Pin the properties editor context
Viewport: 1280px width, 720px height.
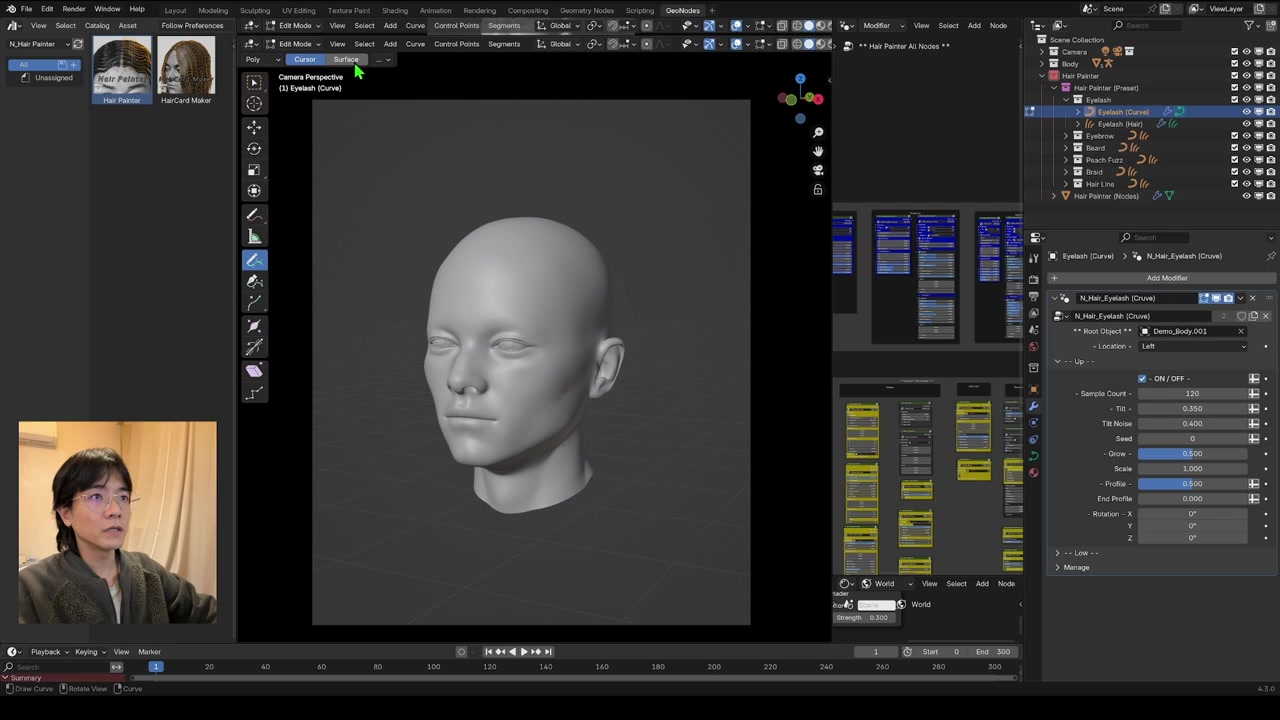pyautogui.click(x=1271, y=256)
